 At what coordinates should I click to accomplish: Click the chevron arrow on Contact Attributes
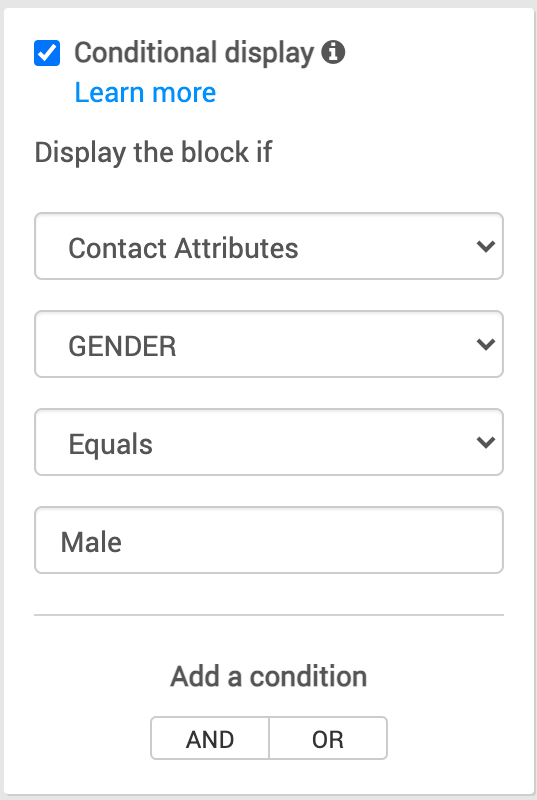[x=485, y=246]
